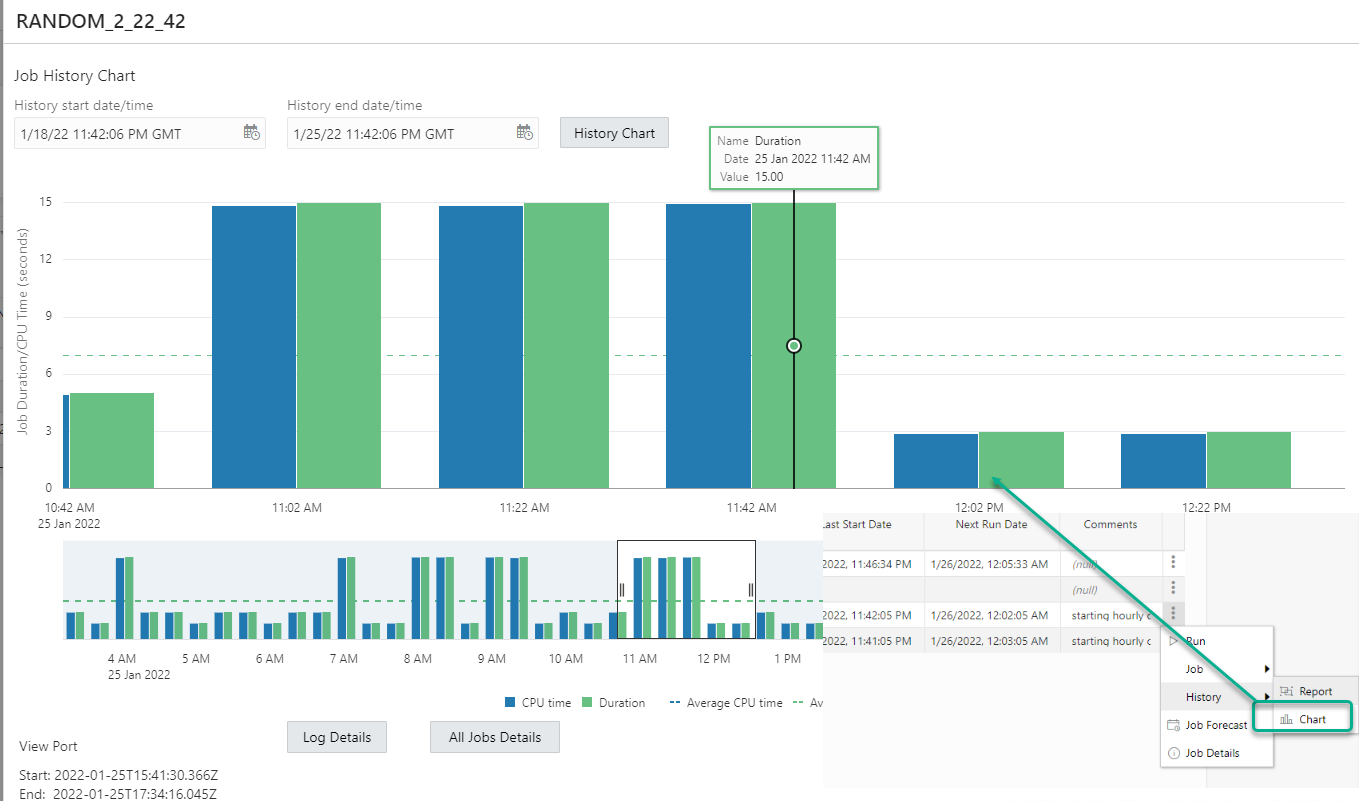Click the Job Details info icon
The height and width of the screenshot is (801, 1359).
(1174, 753)
